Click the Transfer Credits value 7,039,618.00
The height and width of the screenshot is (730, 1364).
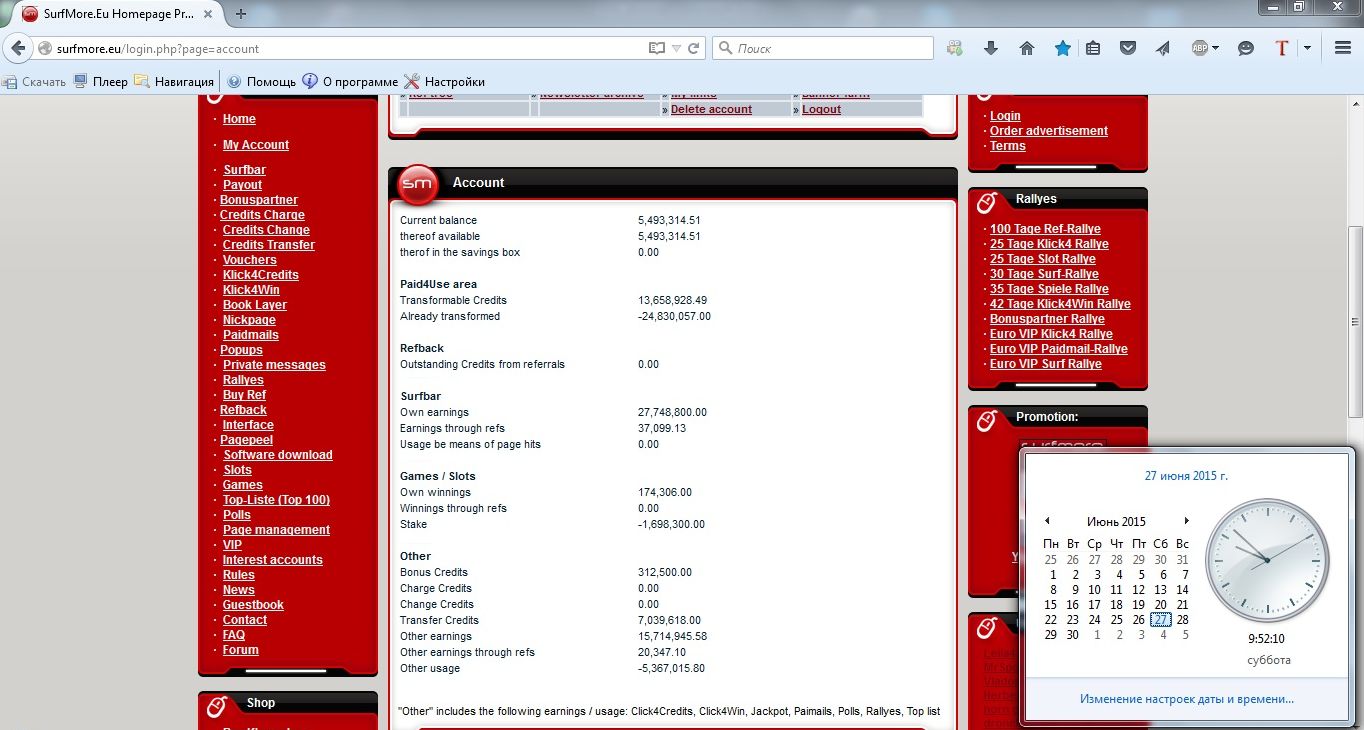click(669, 620)
